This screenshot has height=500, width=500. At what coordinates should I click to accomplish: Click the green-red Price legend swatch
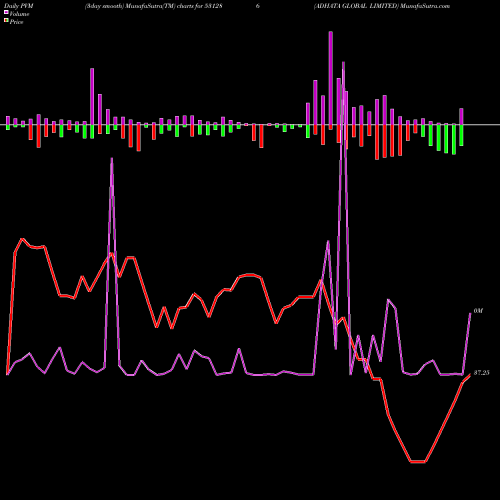[6, 21]
